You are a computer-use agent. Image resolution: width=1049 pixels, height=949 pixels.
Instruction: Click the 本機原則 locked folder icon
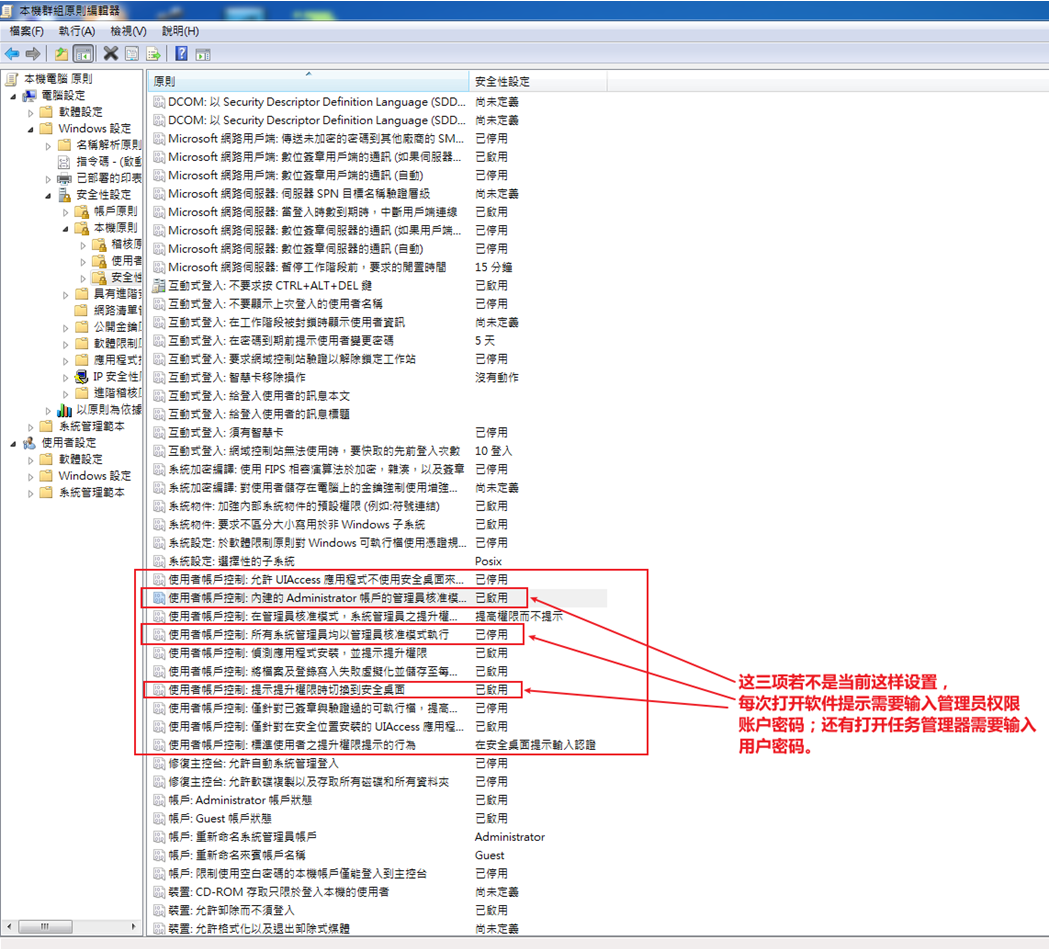82,228
